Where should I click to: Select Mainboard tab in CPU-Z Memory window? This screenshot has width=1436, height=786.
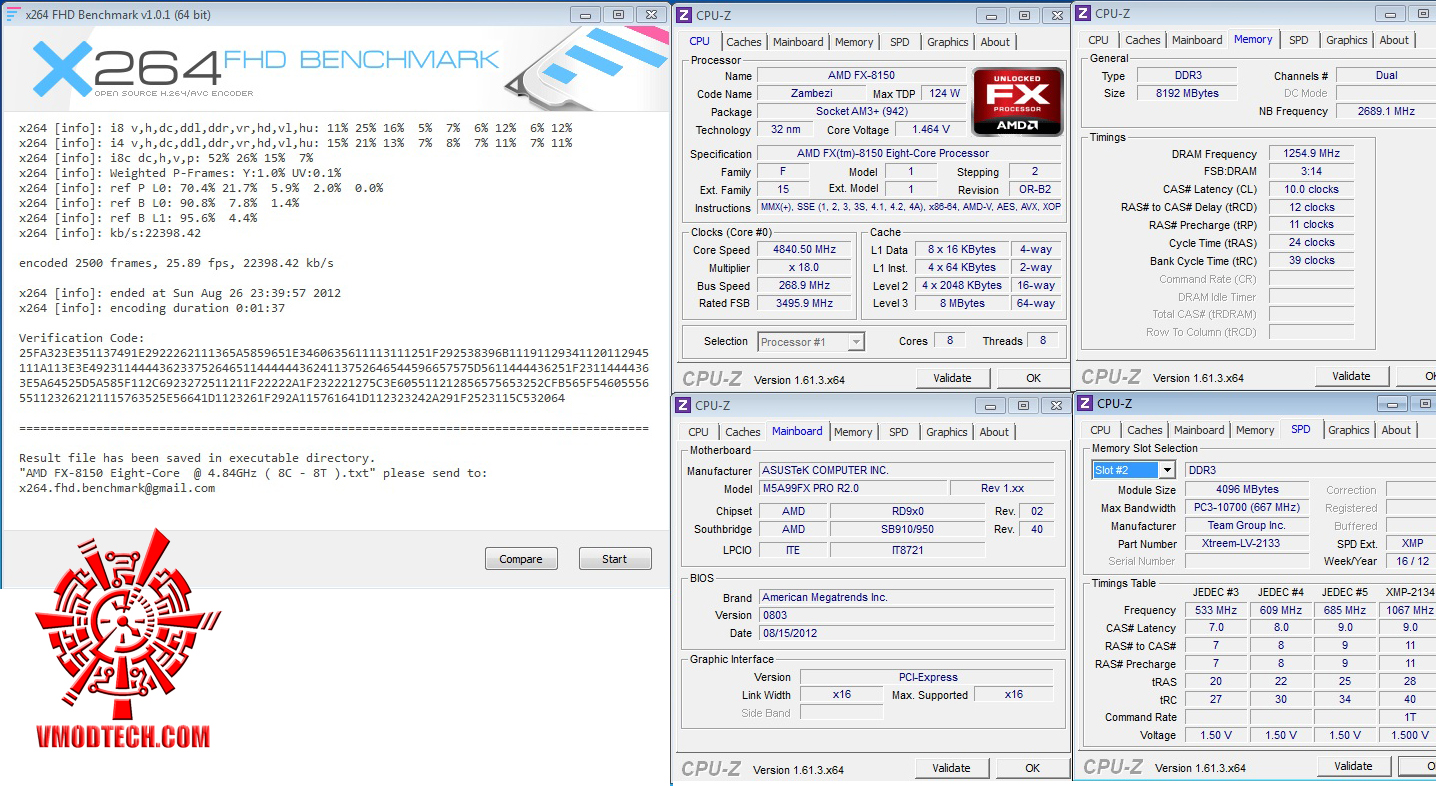(1197, 40)
